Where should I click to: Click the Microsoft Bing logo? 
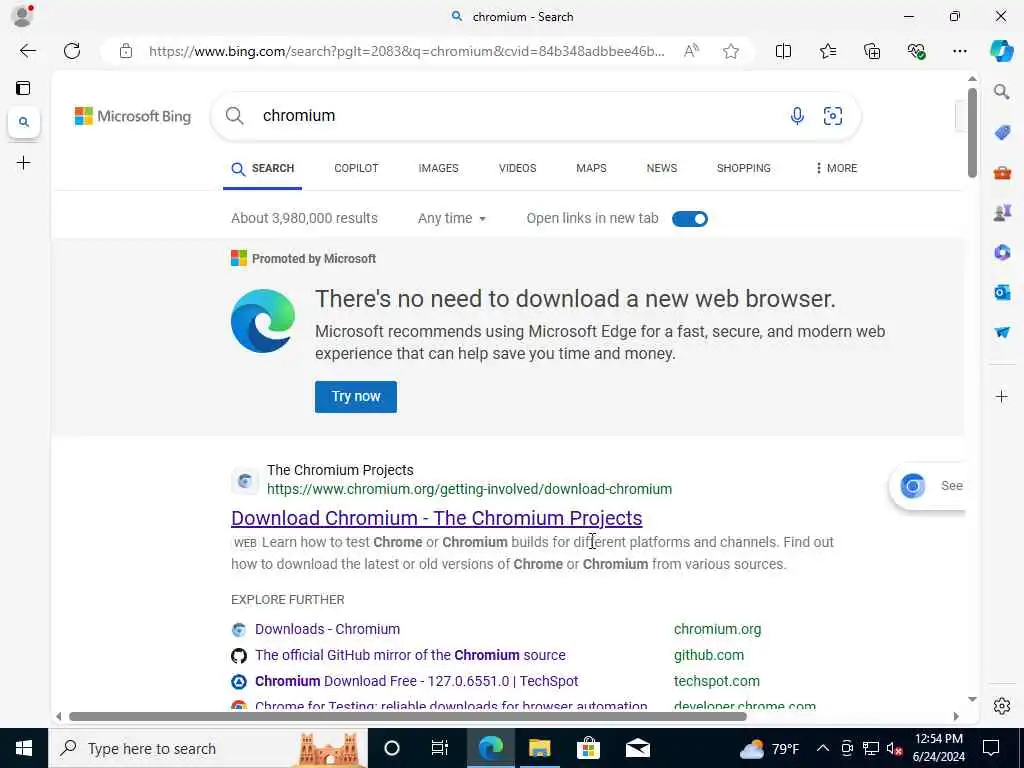tap(133, 116)
